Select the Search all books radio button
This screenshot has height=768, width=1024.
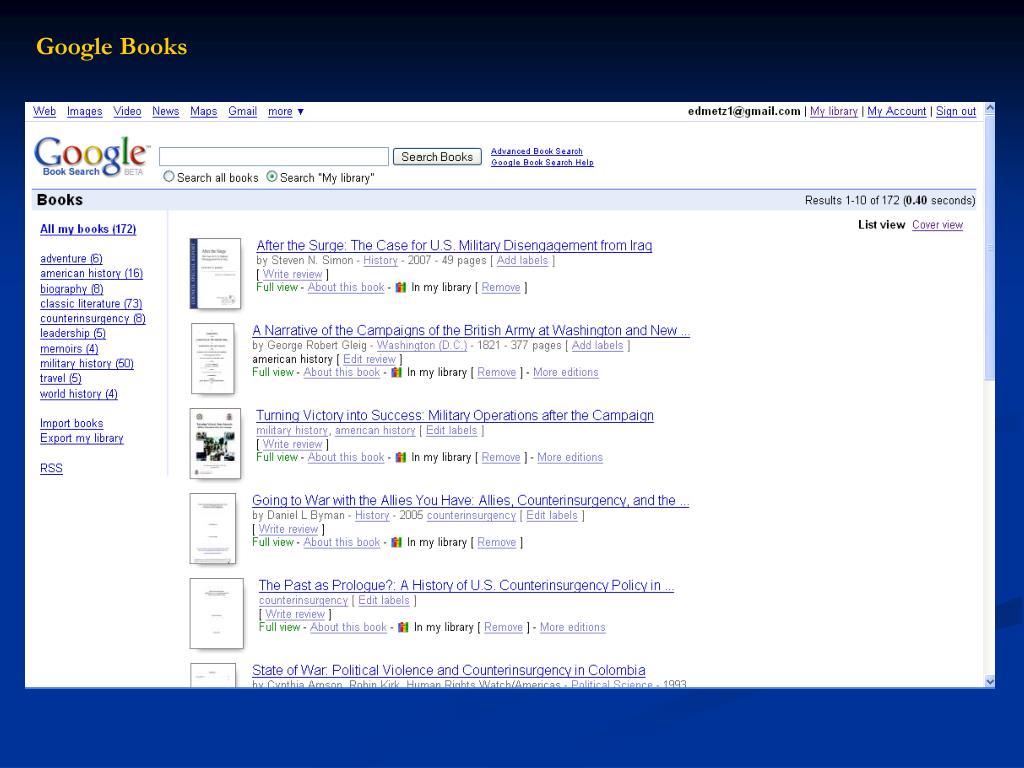tap(168, 176)
